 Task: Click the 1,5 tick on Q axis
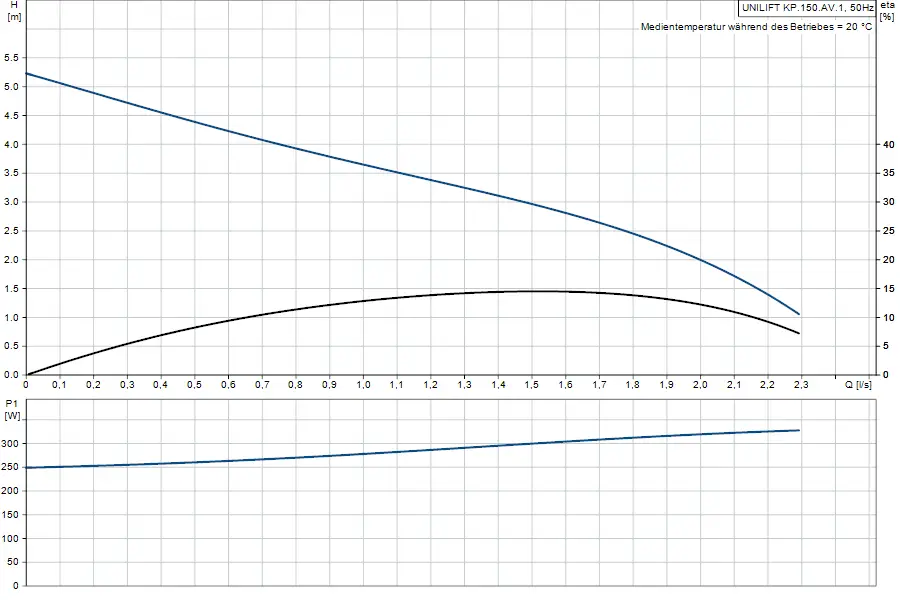coord(532,385)
